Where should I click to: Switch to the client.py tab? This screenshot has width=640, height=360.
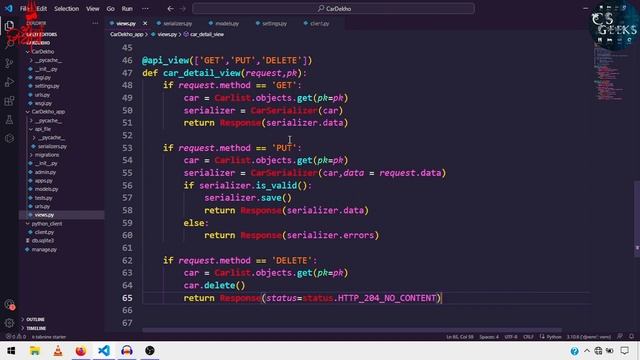click(317, 23)
